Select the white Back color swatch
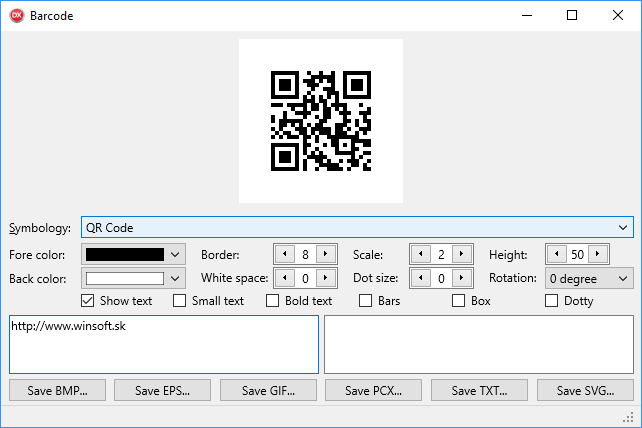Screen dimensions: 642x428 125,279
